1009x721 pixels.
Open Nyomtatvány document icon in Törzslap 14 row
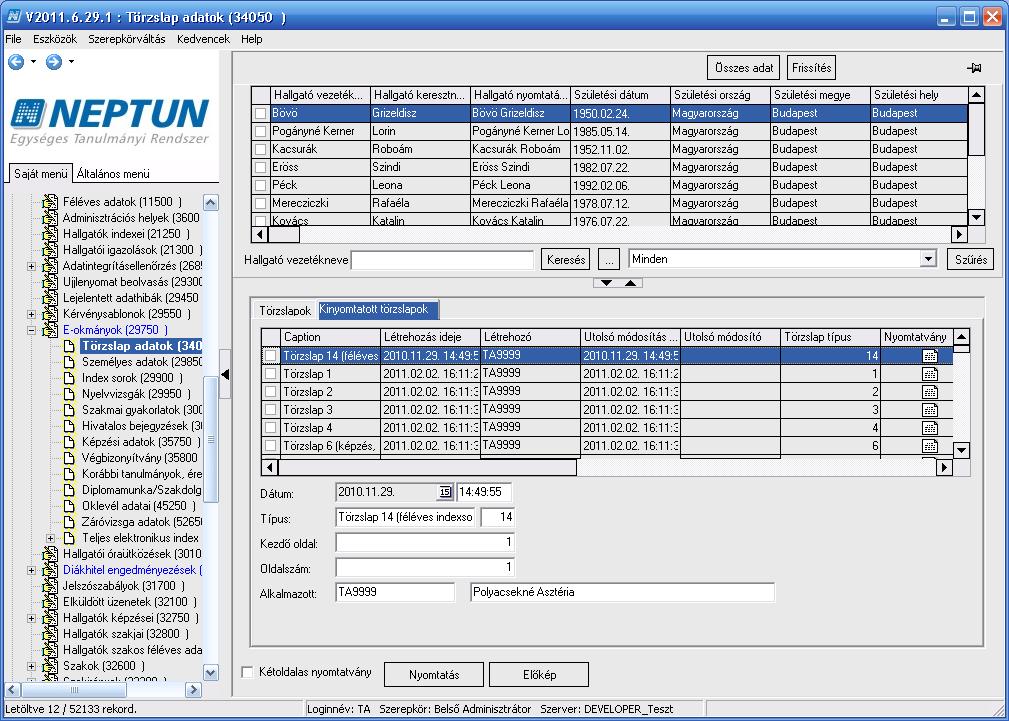pos(930,355)
